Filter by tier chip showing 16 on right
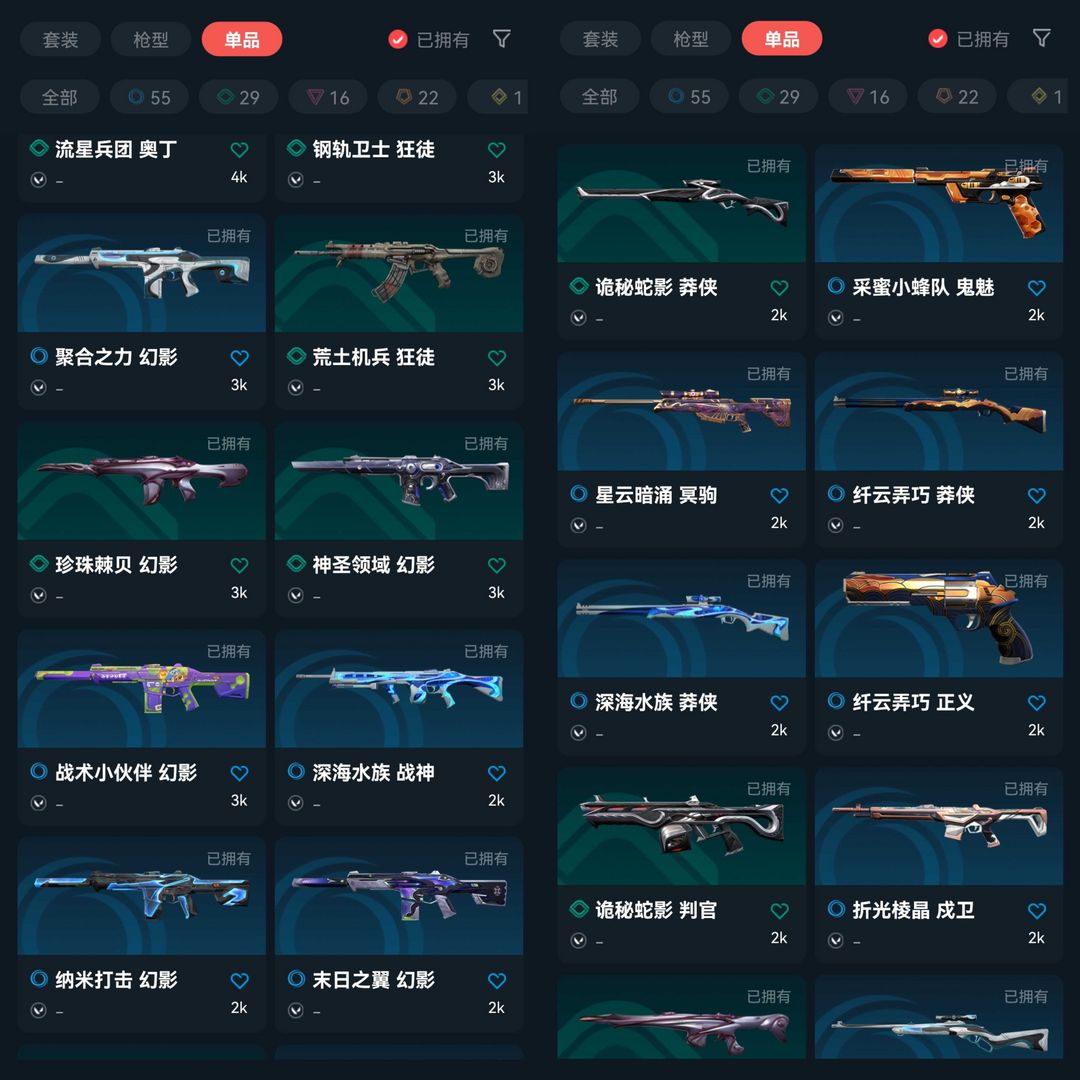The width and height of the screenshot is (1080, 1080). click(868, 96)
